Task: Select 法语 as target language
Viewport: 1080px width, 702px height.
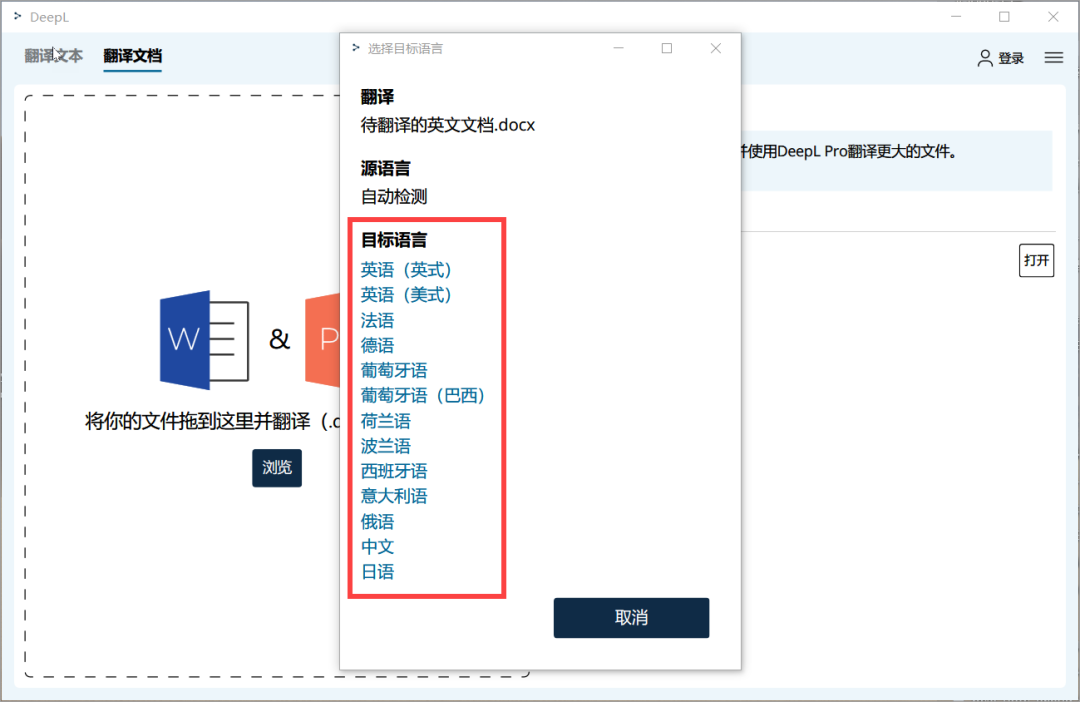Action: click(x=377, y=320)
